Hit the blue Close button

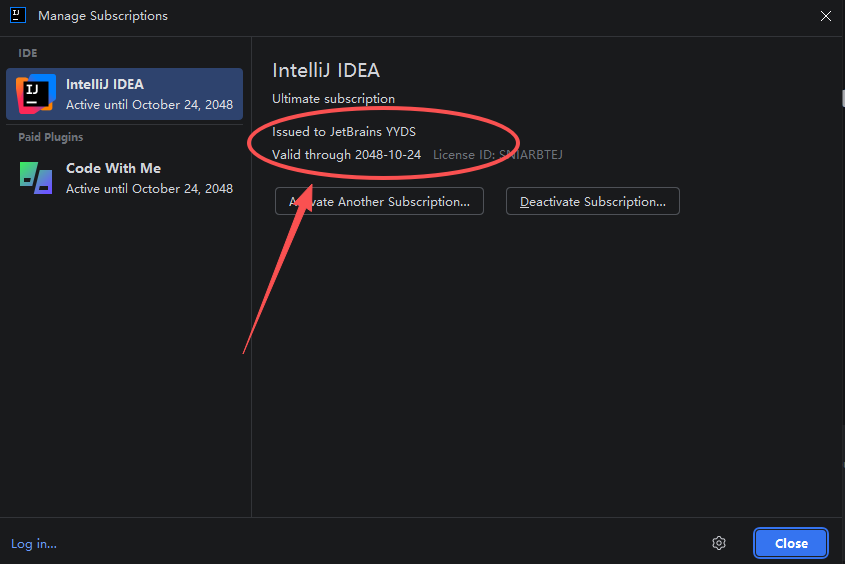[x=790, y=543]
